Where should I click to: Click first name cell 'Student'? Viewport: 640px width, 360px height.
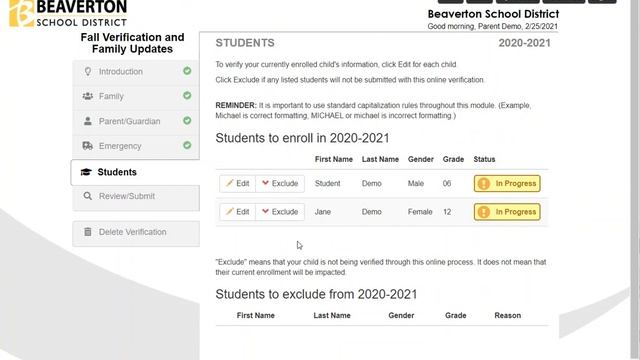327,184
